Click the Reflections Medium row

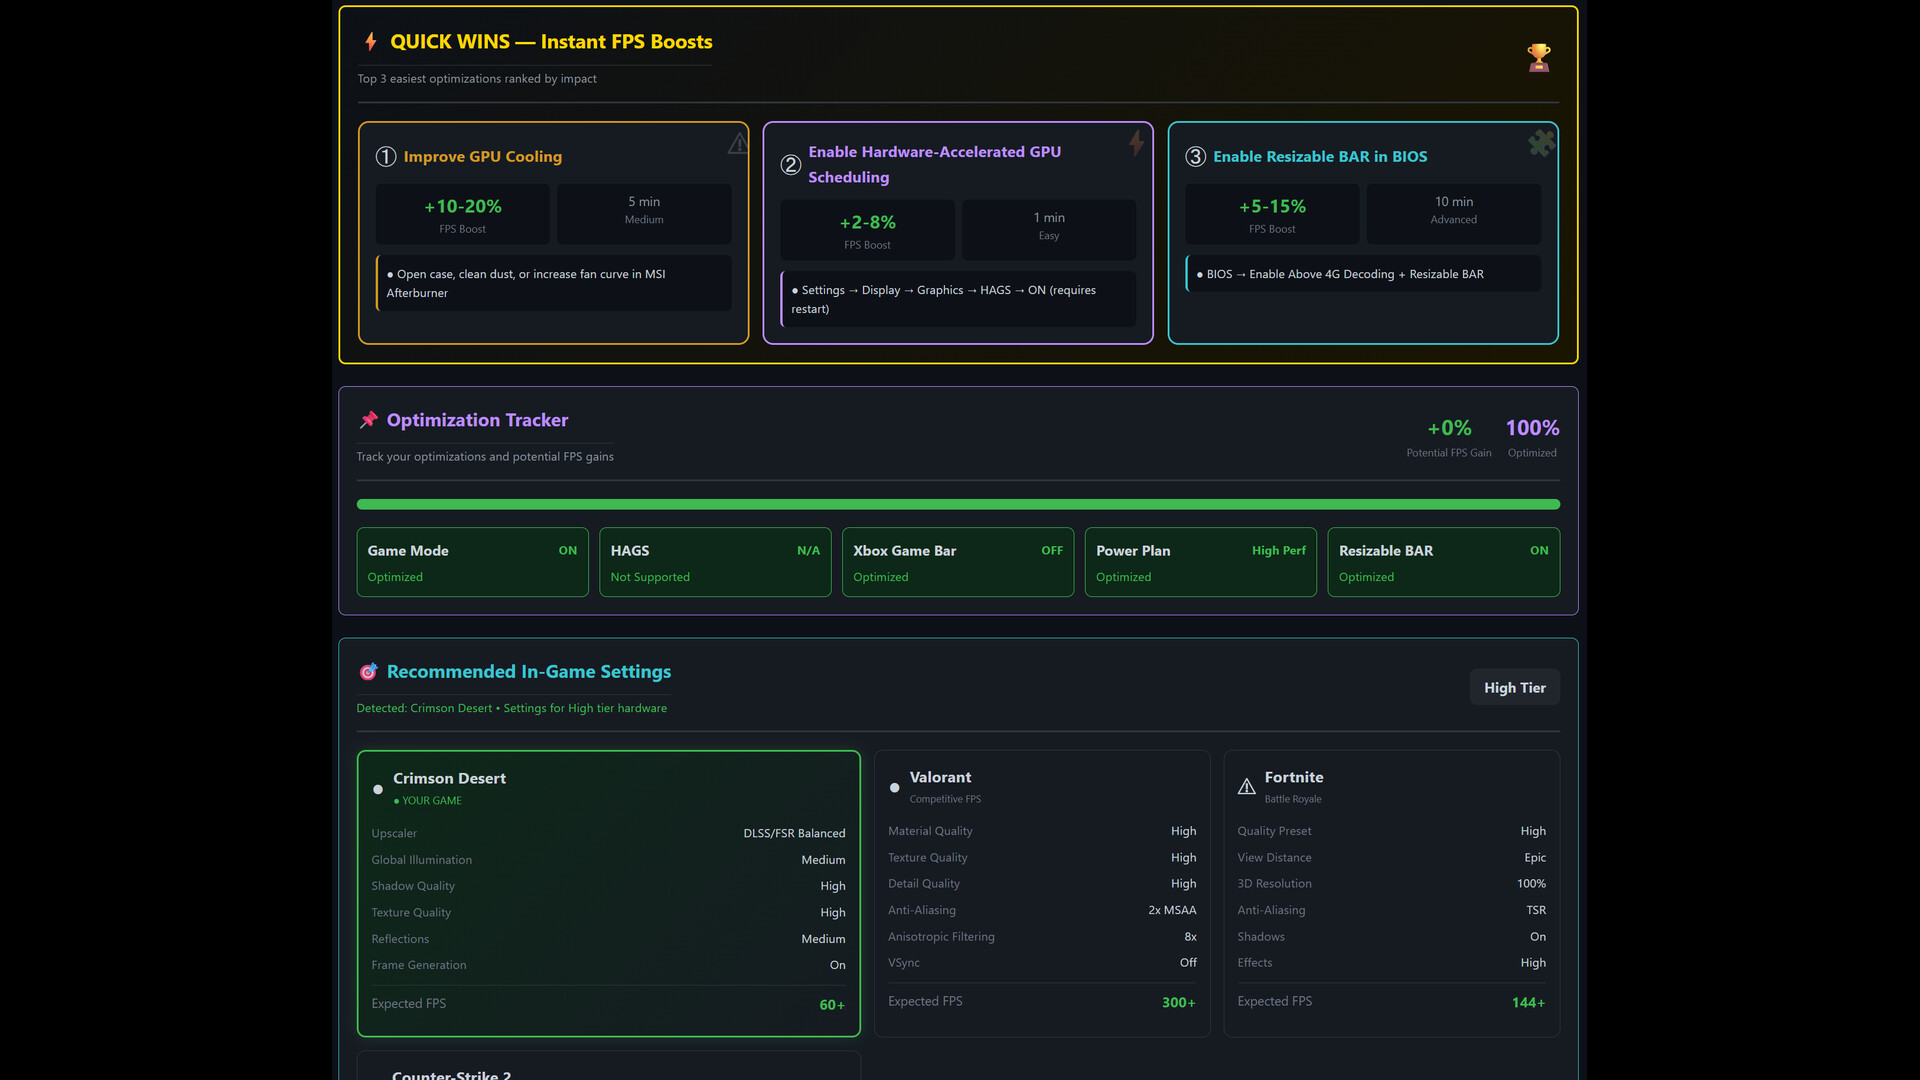click(x=608, y=939)
